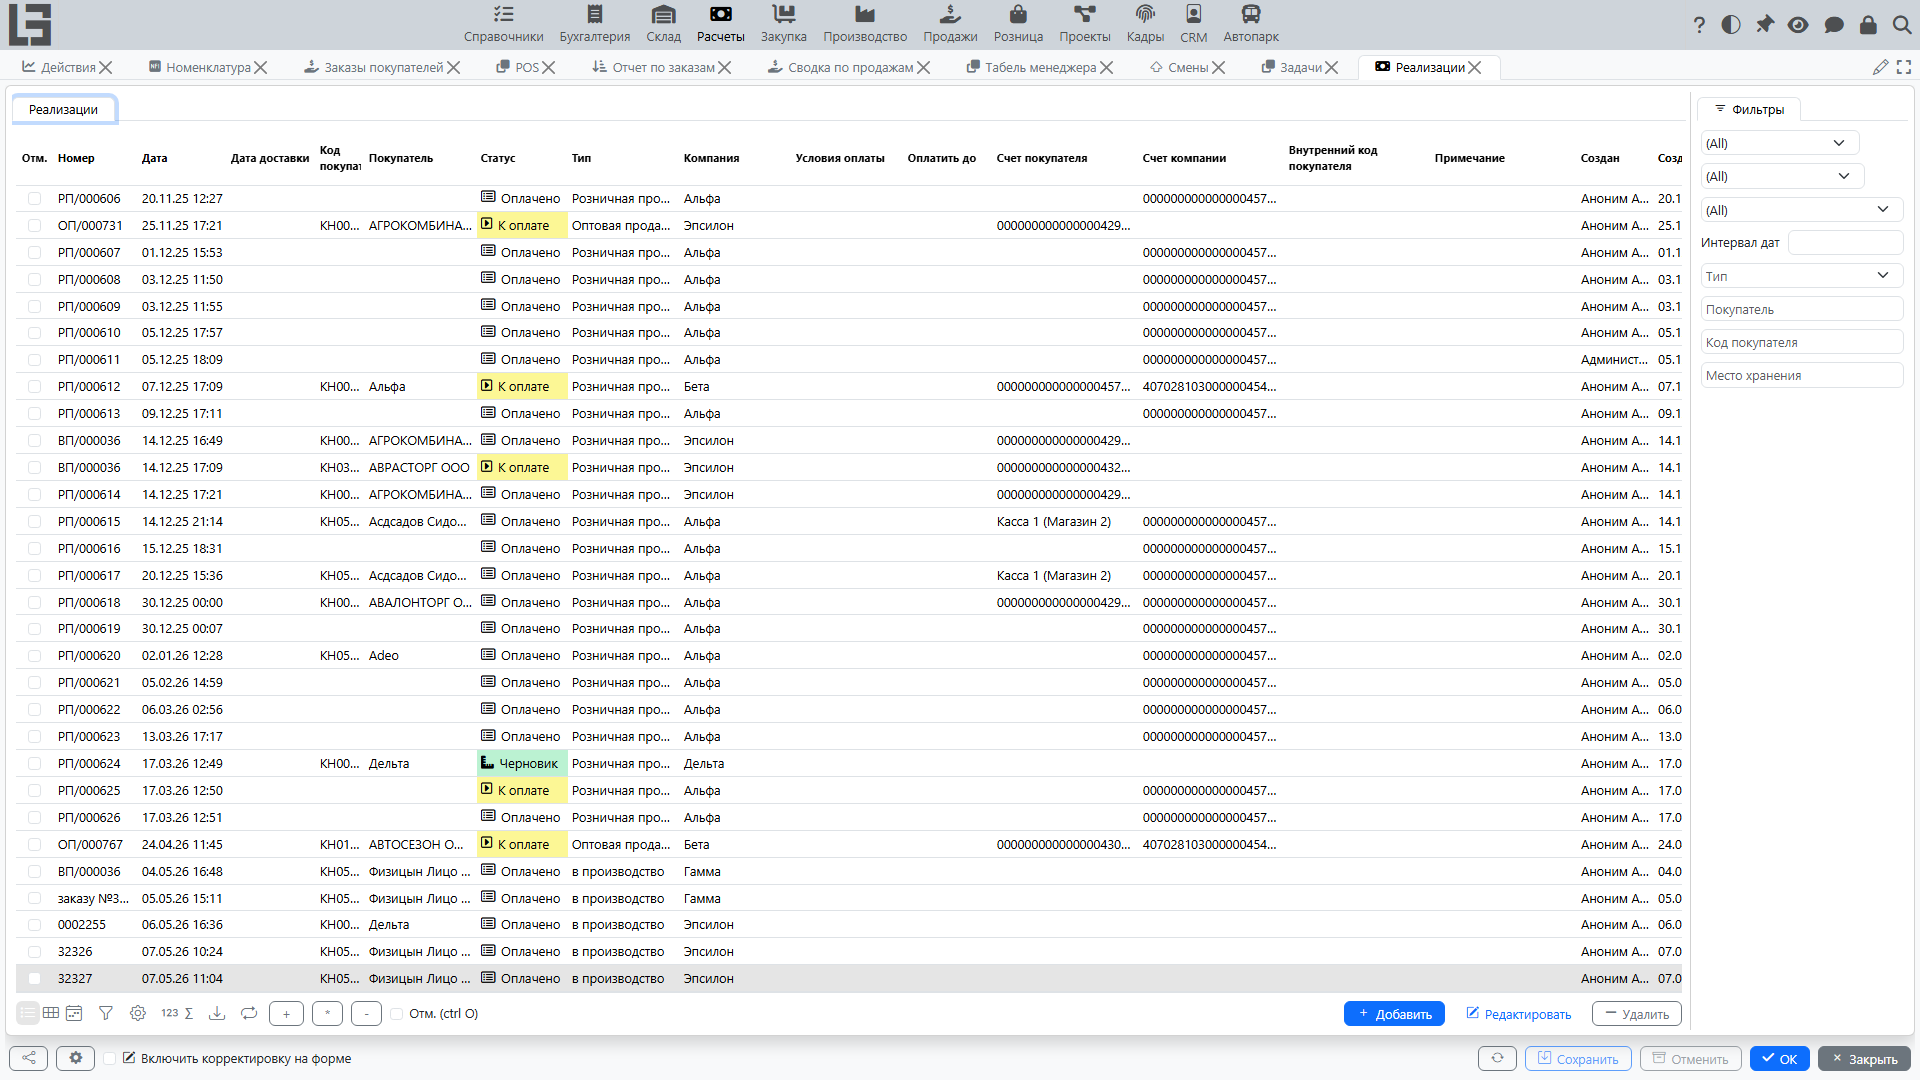Check the box for row РП/000612
The width and height of the screenshot is (1920, 1080).
click(x=35, y=387)
